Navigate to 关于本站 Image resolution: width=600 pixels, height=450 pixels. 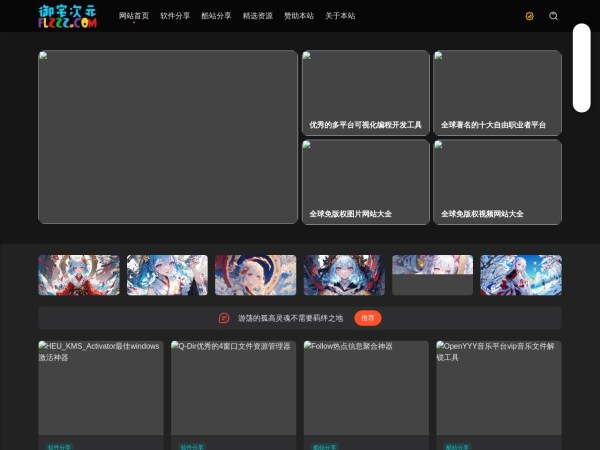tap(340, 16)
